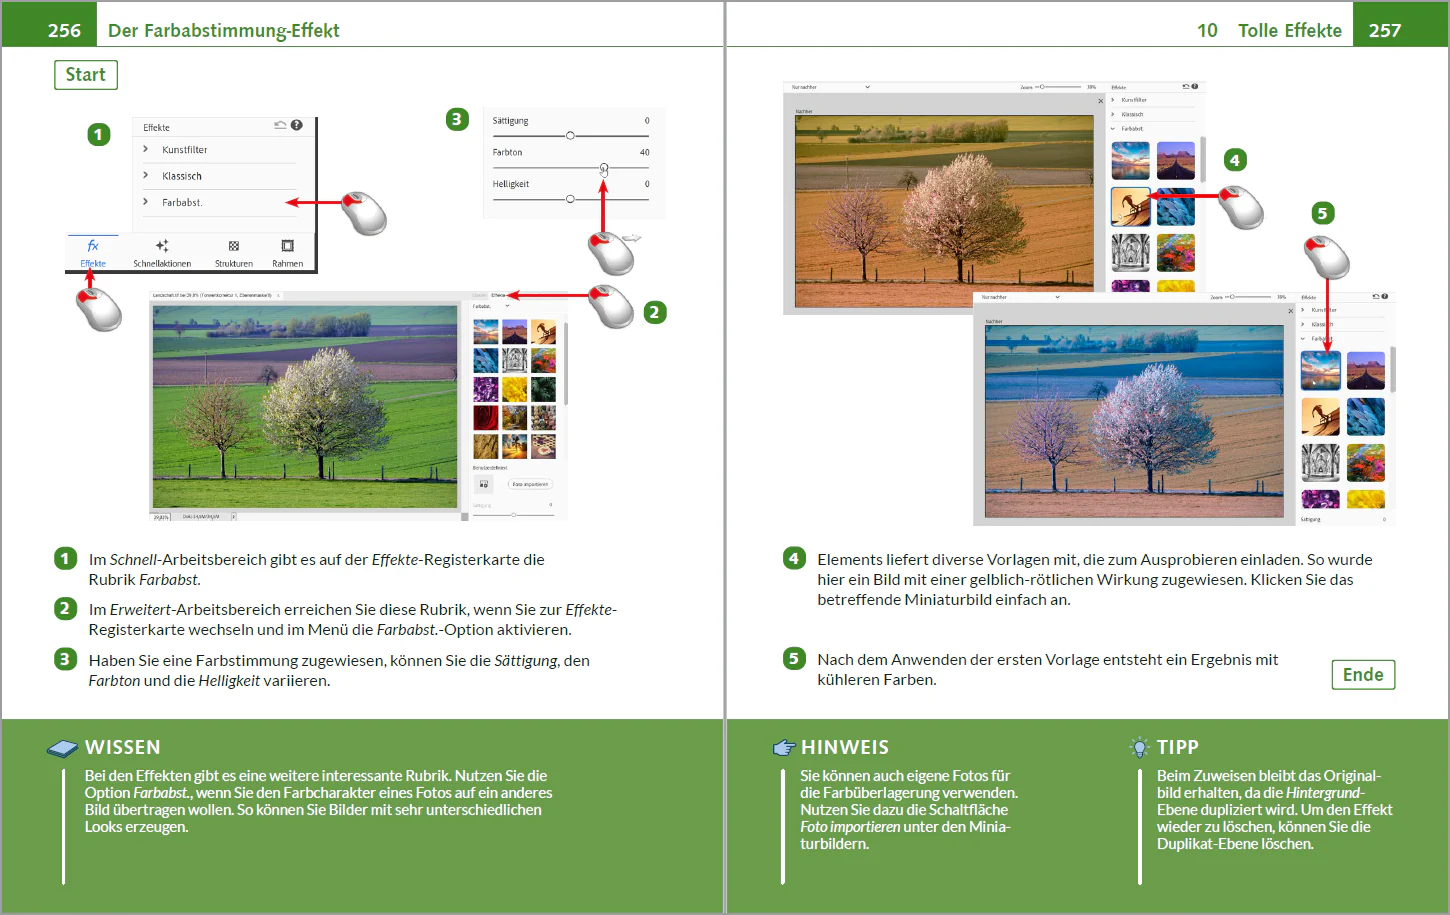Click the Benutzerdefiniert custom photo icon

(x=484, y=484)
